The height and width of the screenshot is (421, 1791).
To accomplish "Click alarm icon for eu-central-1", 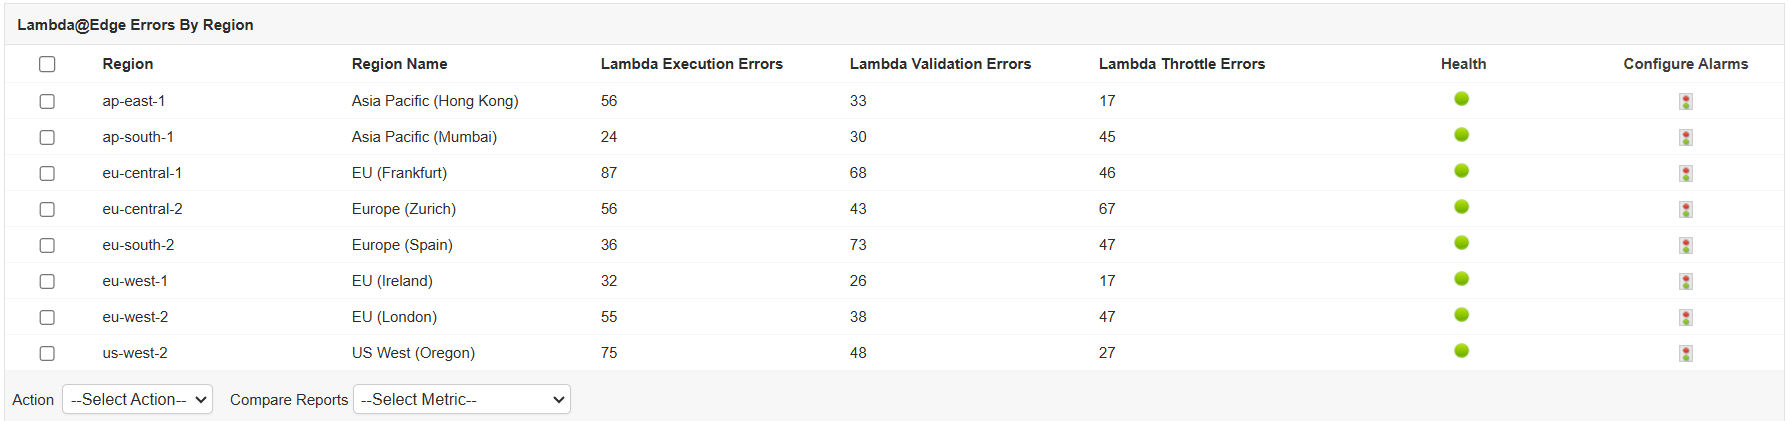I will click(1685, 173).
